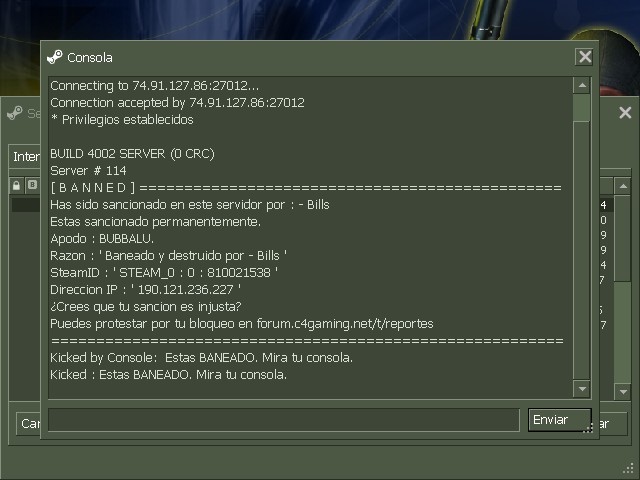Click the Steam logo of the server browser window
The image size is (640, 480).
(15, 113)
